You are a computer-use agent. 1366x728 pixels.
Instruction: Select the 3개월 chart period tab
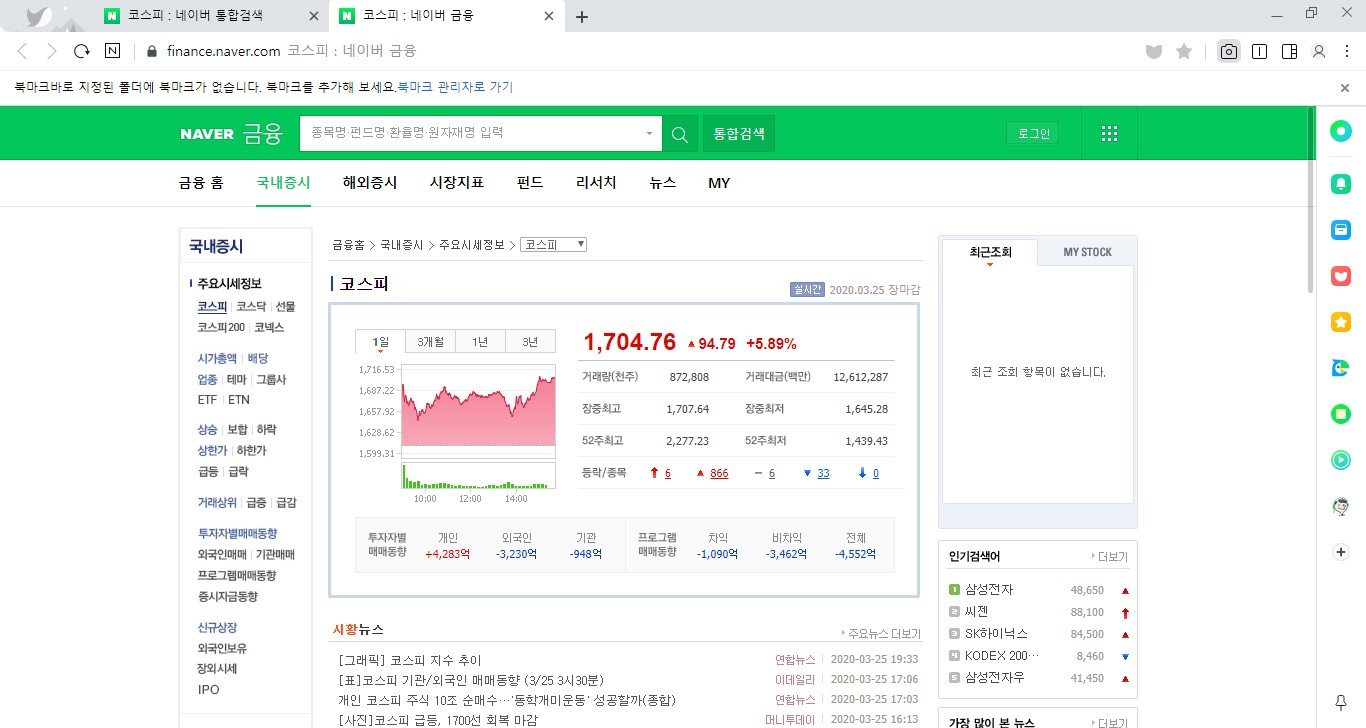click(x=431, y=342)
